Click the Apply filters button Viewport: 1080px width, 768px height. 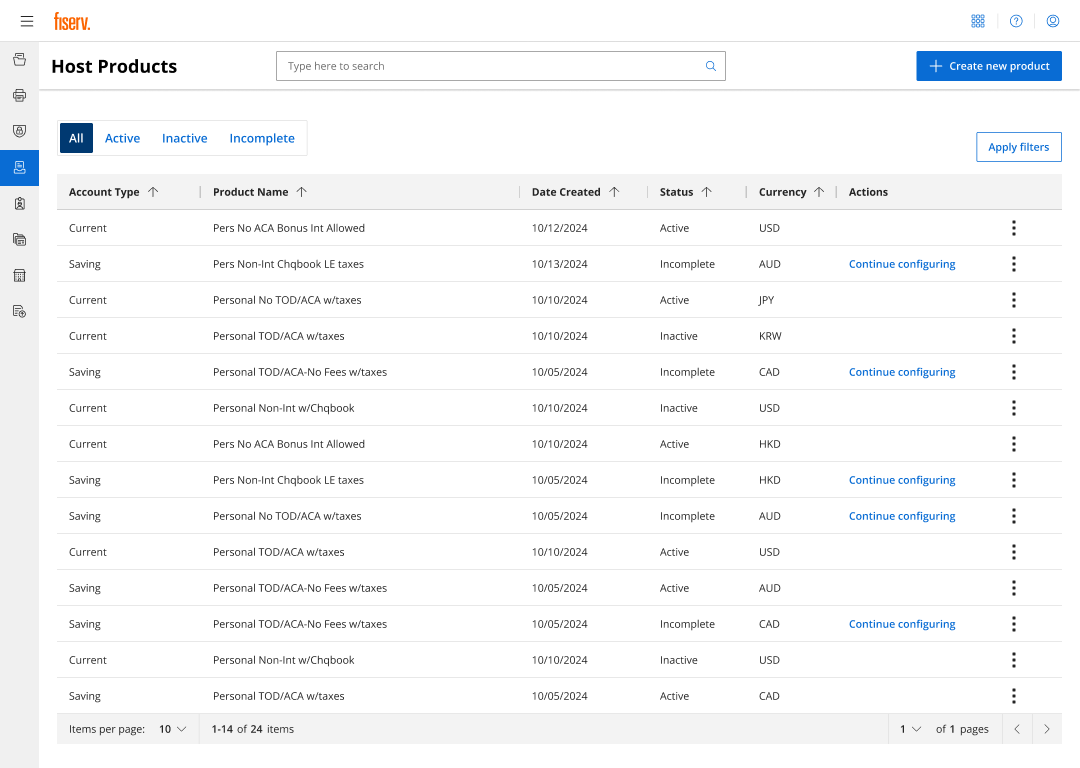click(x=1019, y=147)
